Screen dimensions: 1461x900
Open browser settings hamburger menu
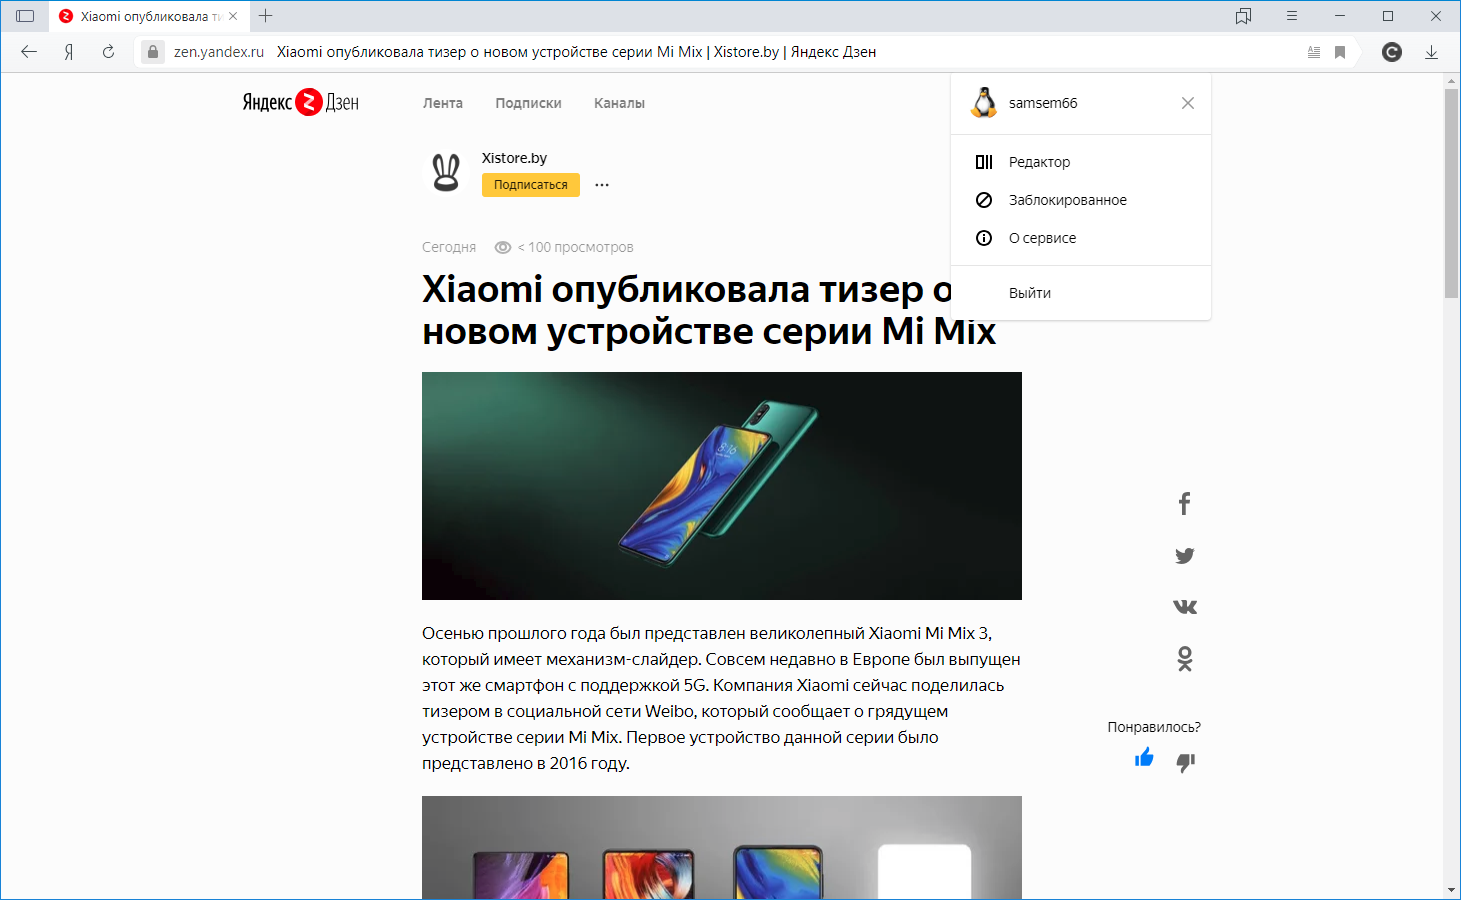pyautogui.click(x=1292, y=16)
